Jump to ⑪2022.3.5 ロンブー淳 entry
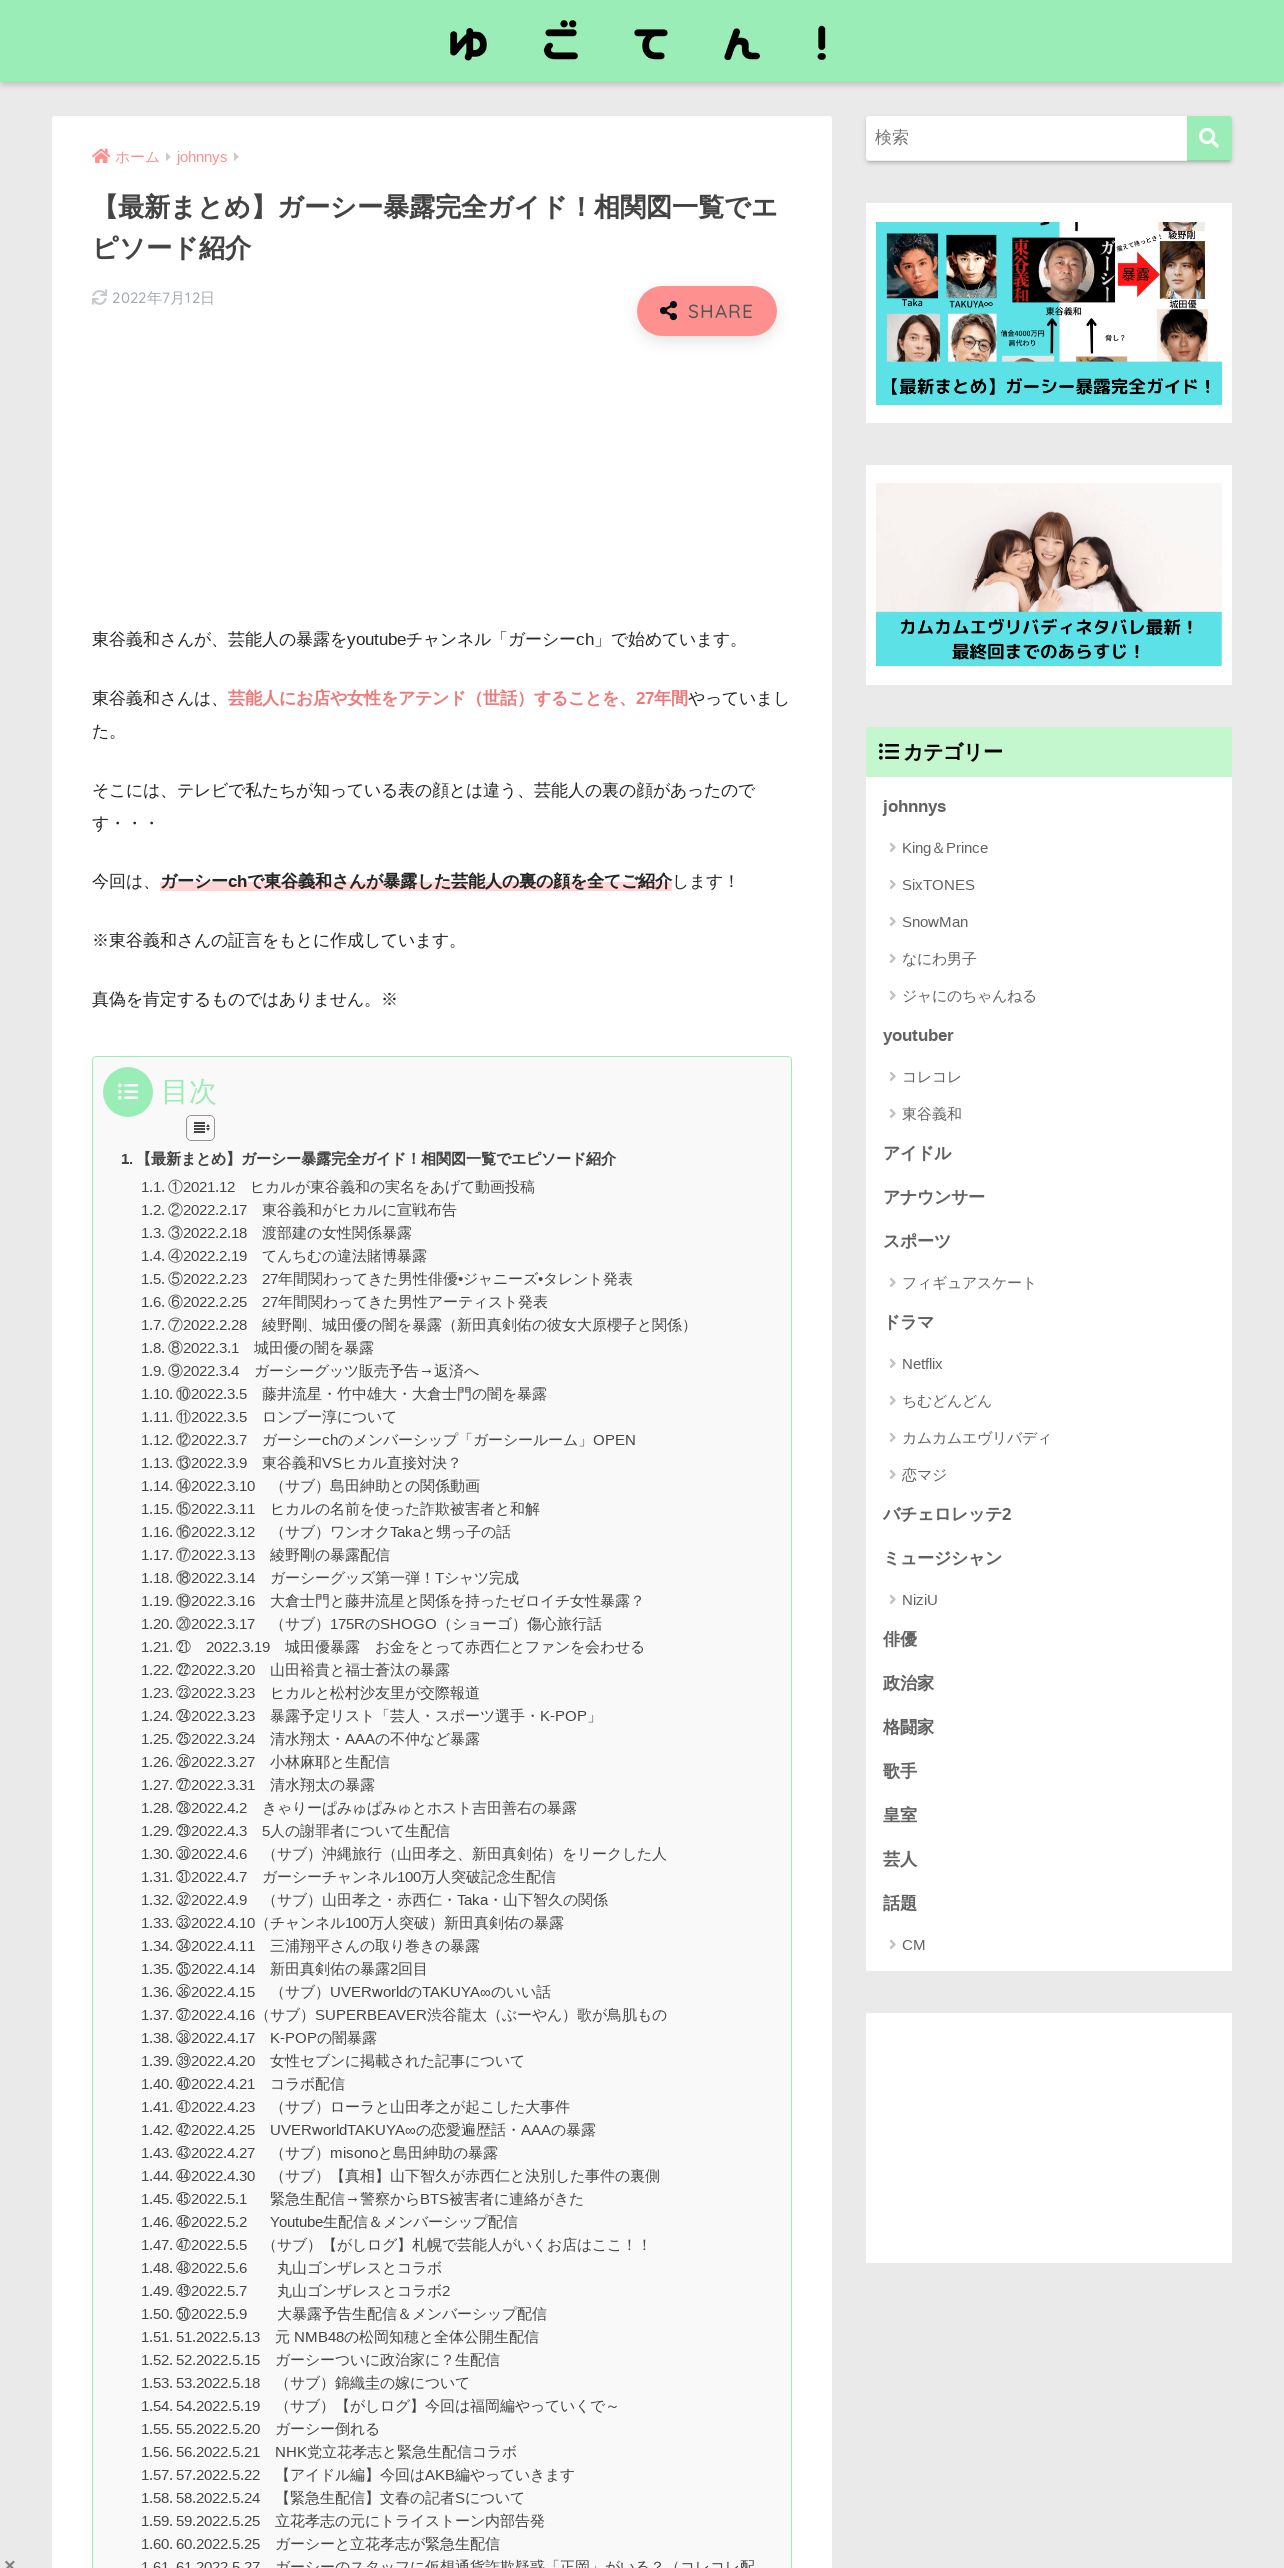 268,1417
